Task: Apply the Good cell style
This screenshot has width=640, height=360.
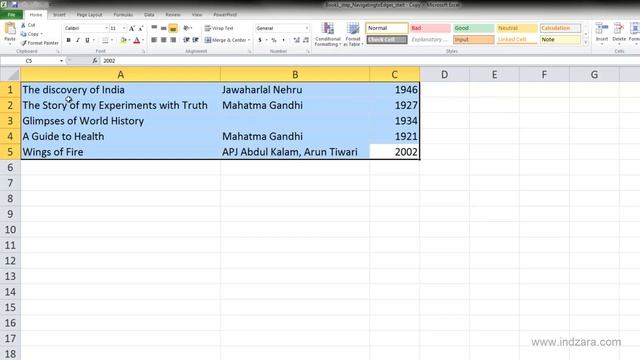Action: coord(473,28)
